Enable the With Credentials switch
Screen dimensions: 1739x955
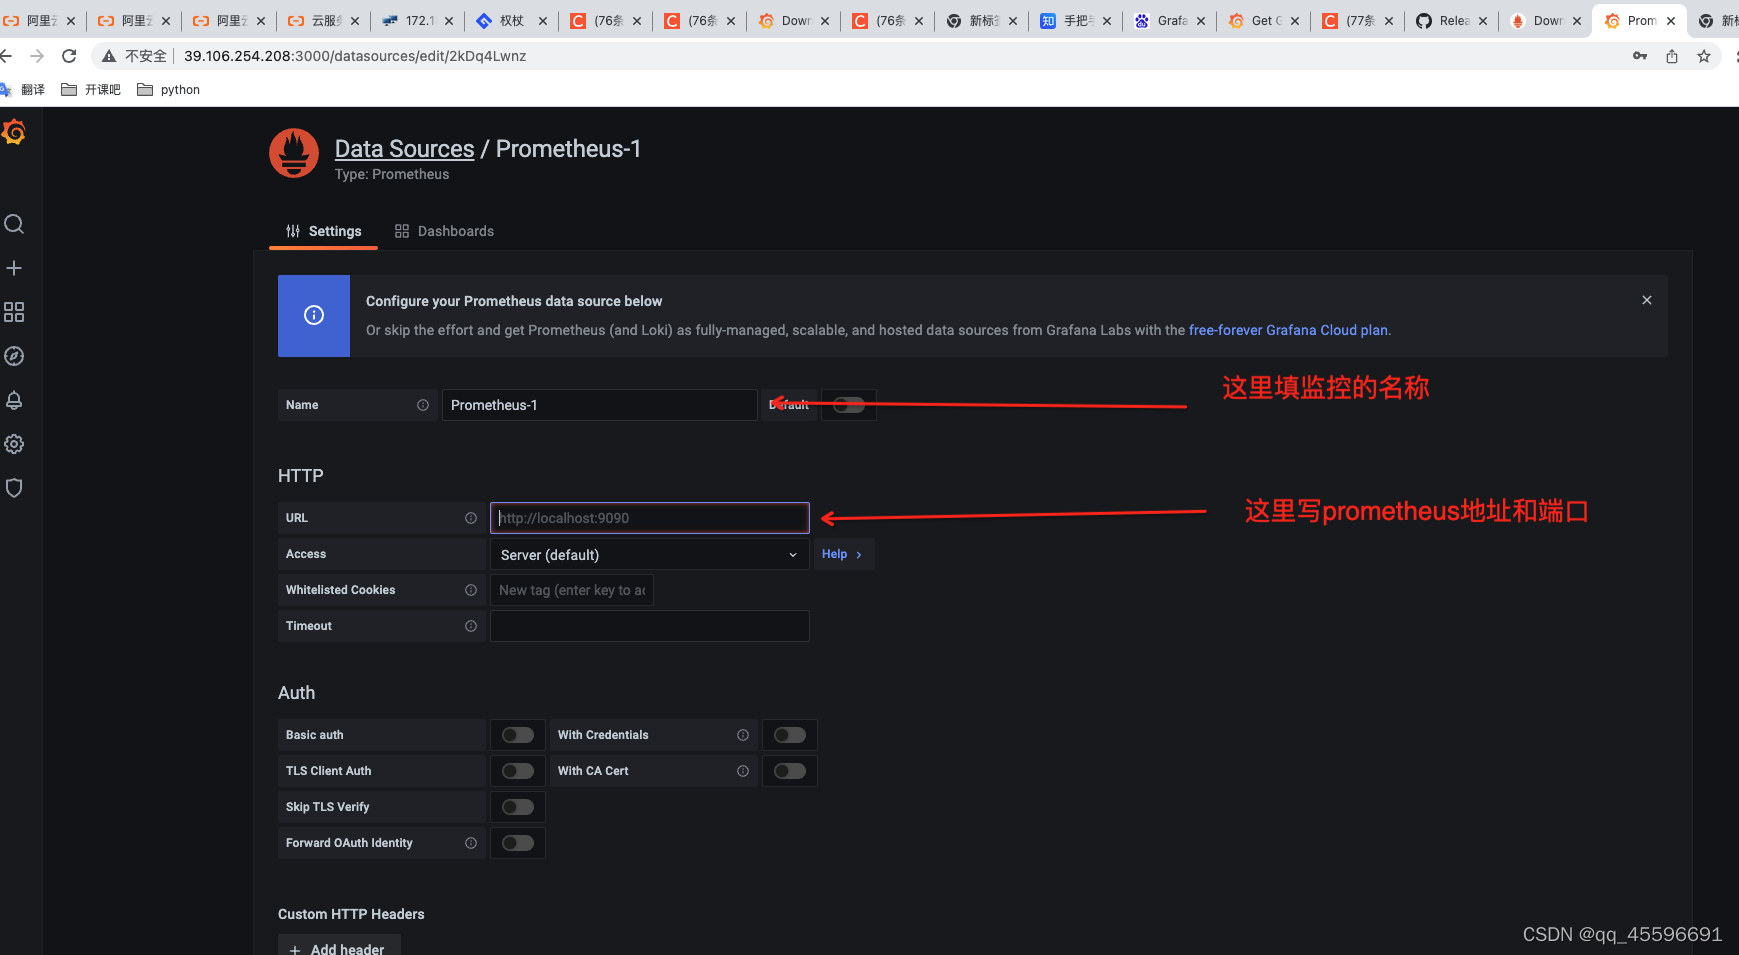[790, 735]
